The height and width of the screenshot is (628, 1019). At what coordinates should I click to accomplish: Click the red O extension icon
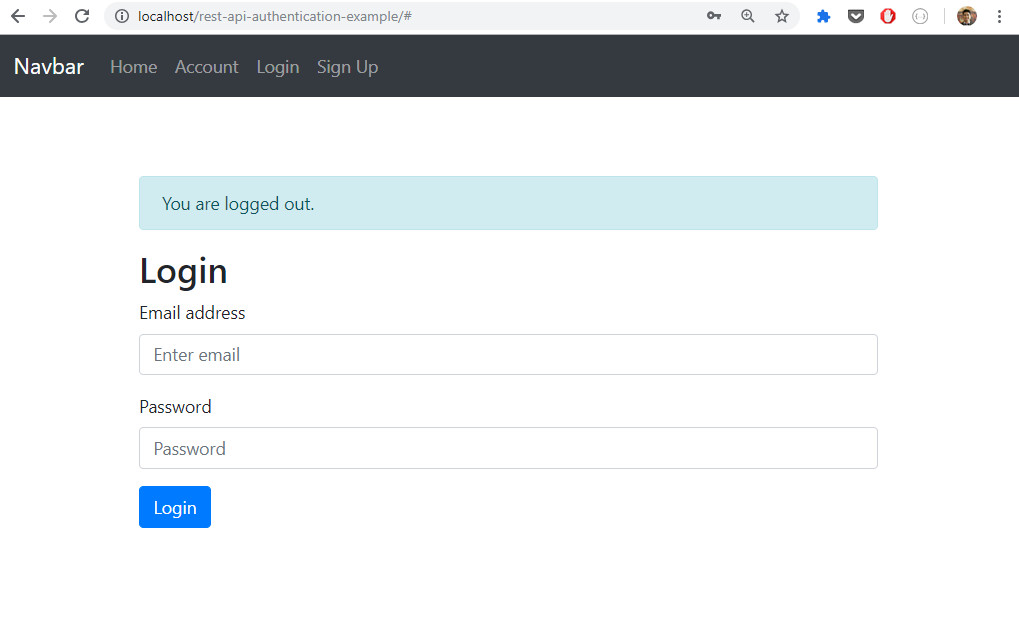point(887,16)
